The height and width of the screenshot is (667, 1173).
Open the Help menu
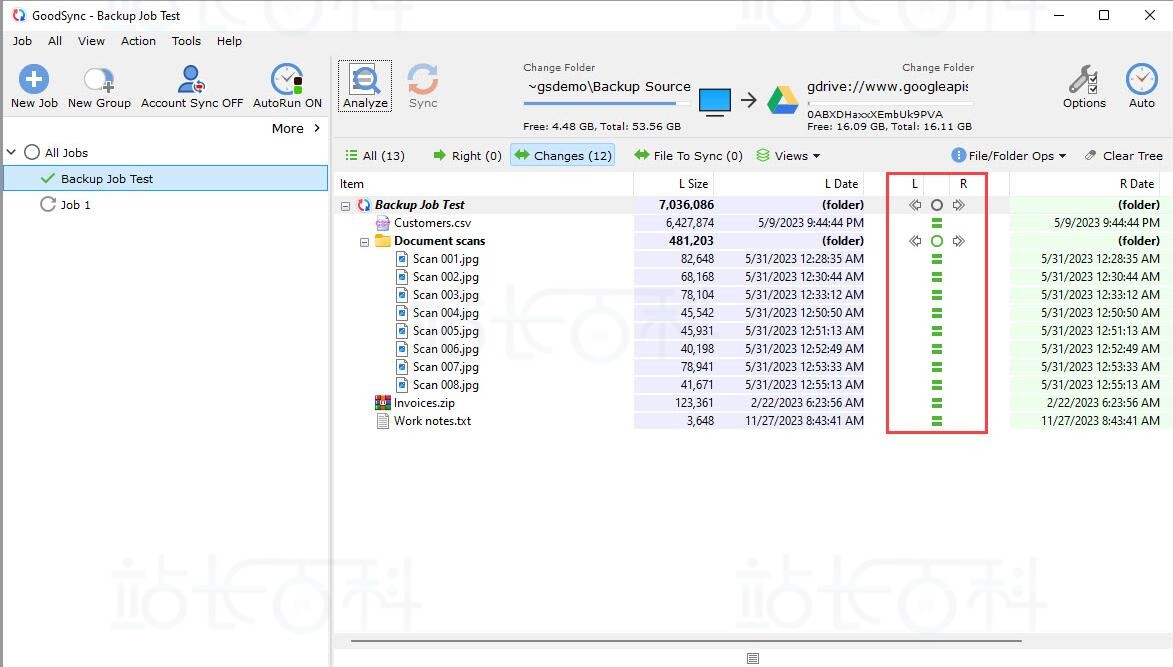click(x=229, y=41)
